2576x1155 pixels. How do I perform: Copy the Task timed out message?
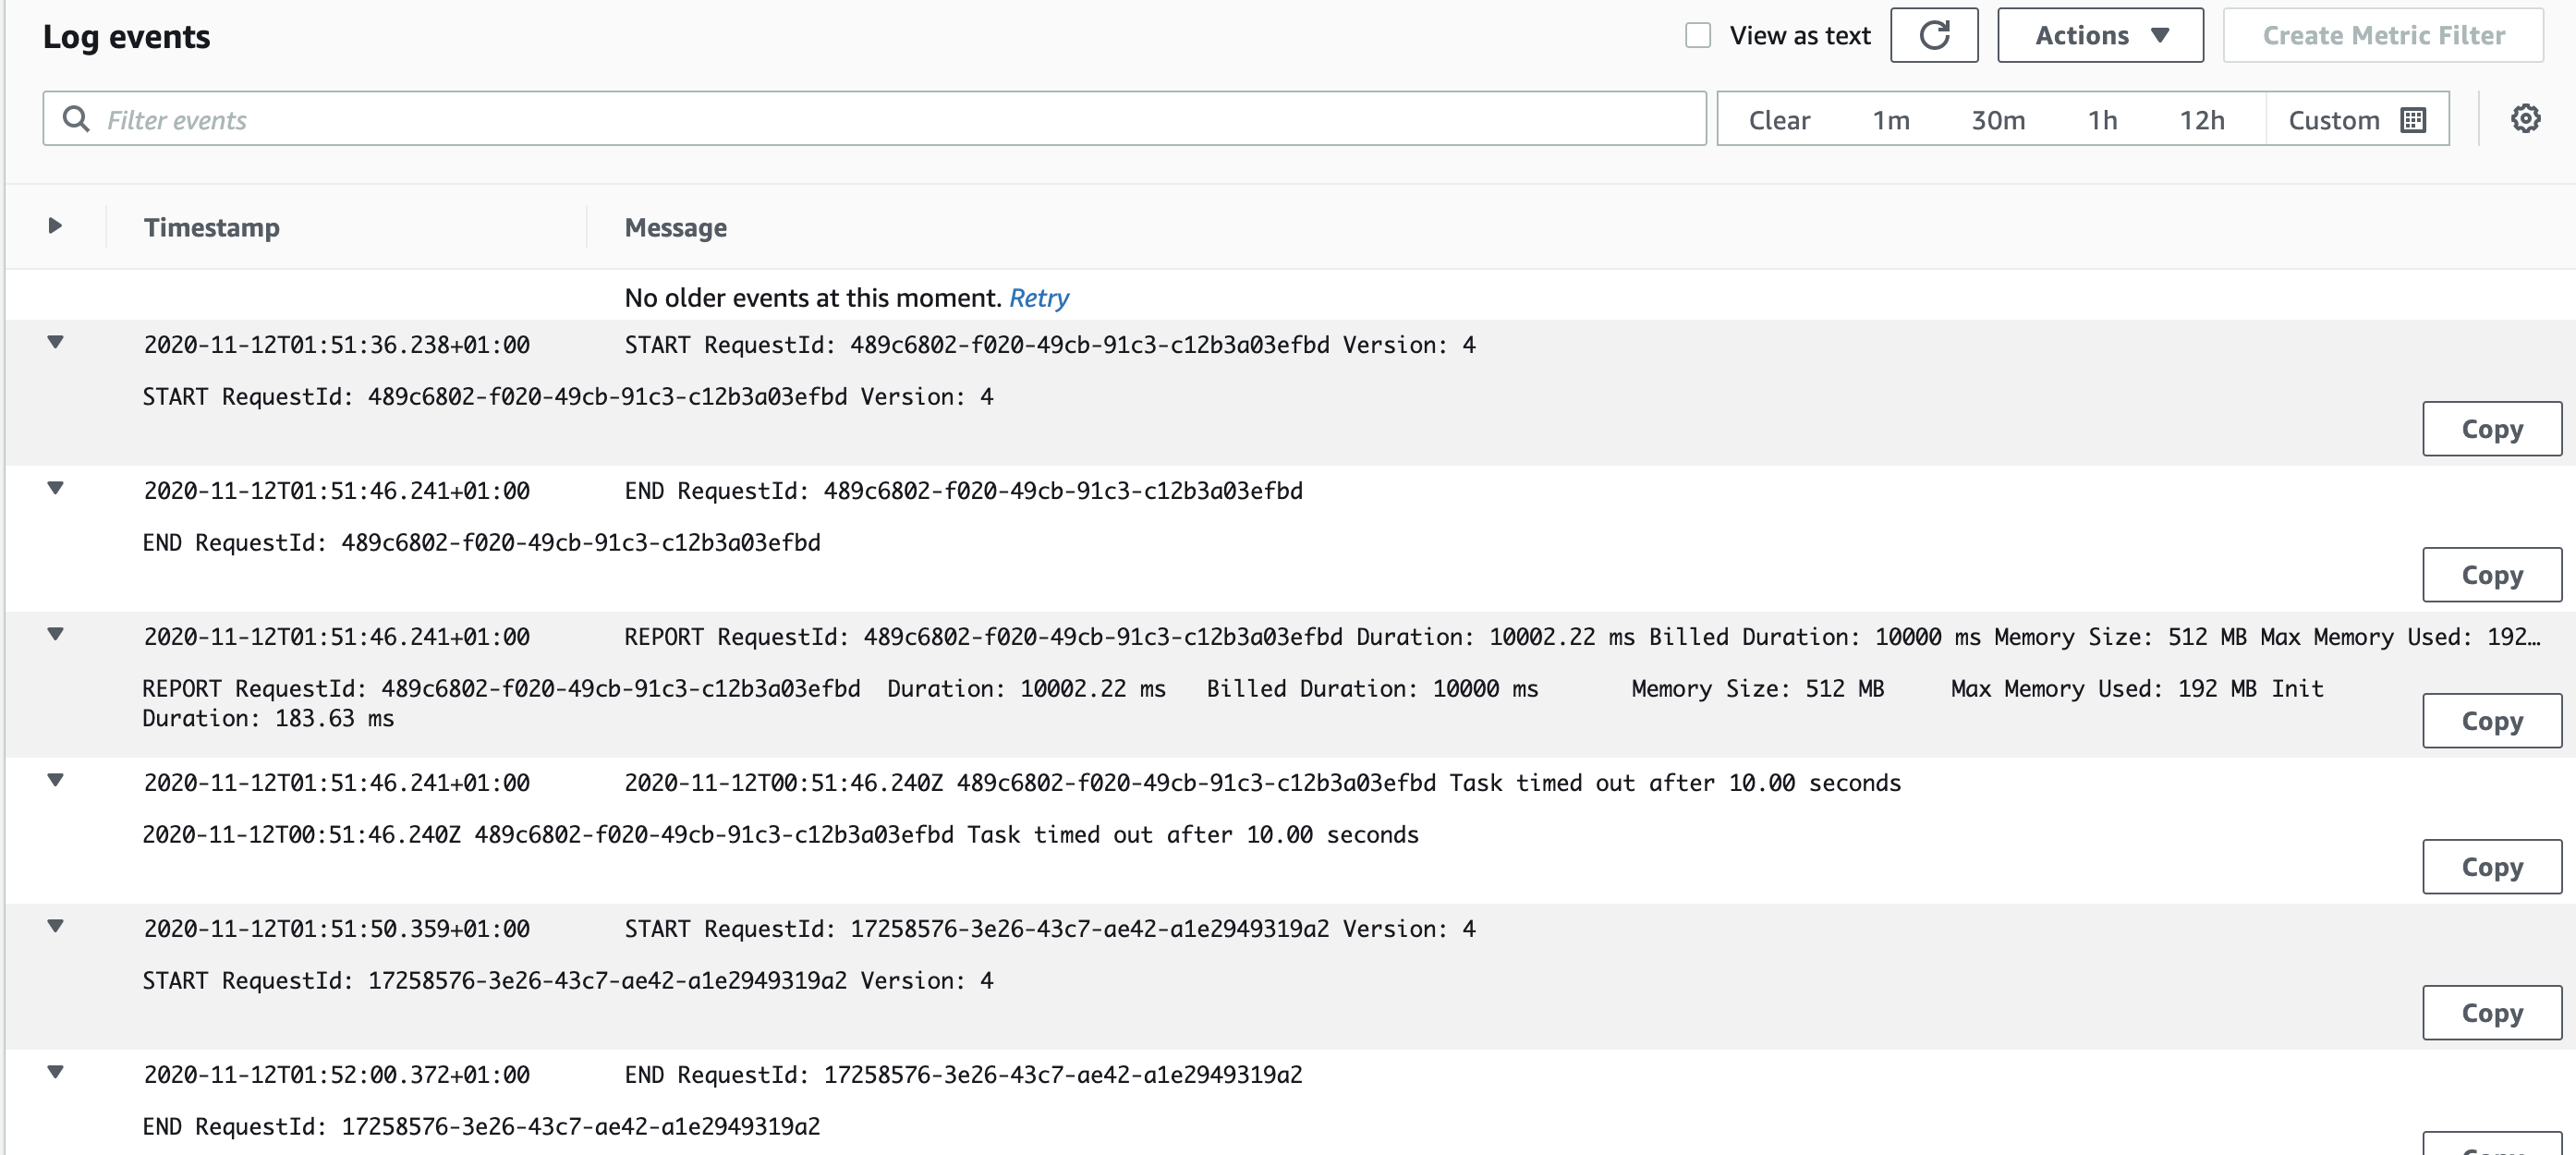pyautogui.click(x=2491, y=866)
